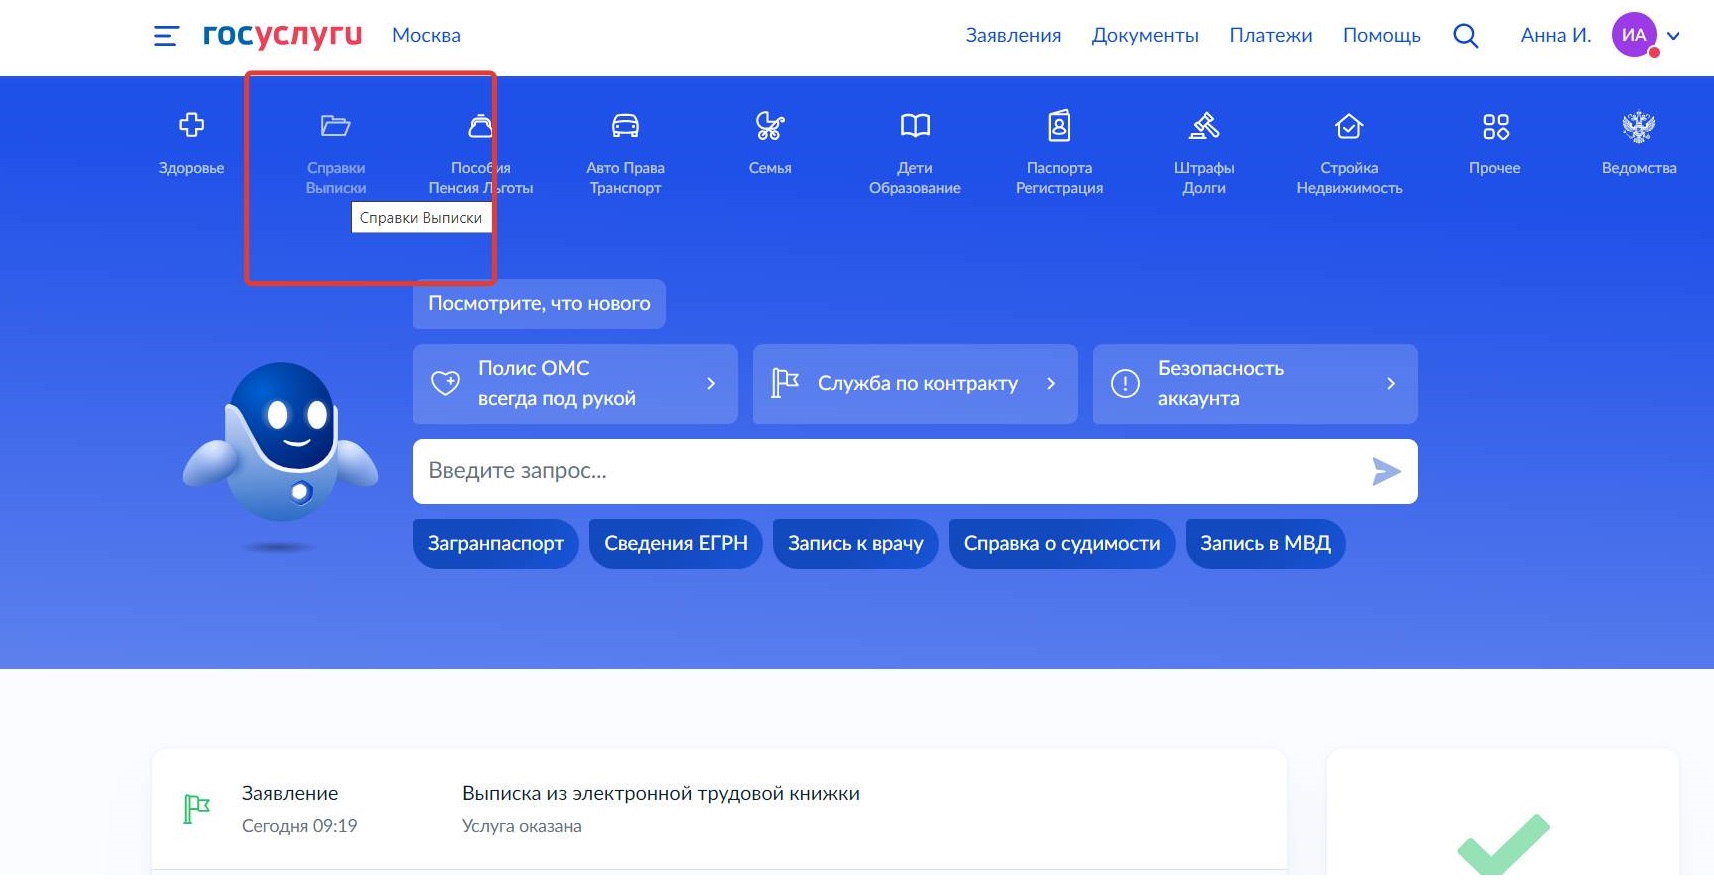Open the Прочее category
This screenshot has width=1714, height=896.
click(1495, 144)
